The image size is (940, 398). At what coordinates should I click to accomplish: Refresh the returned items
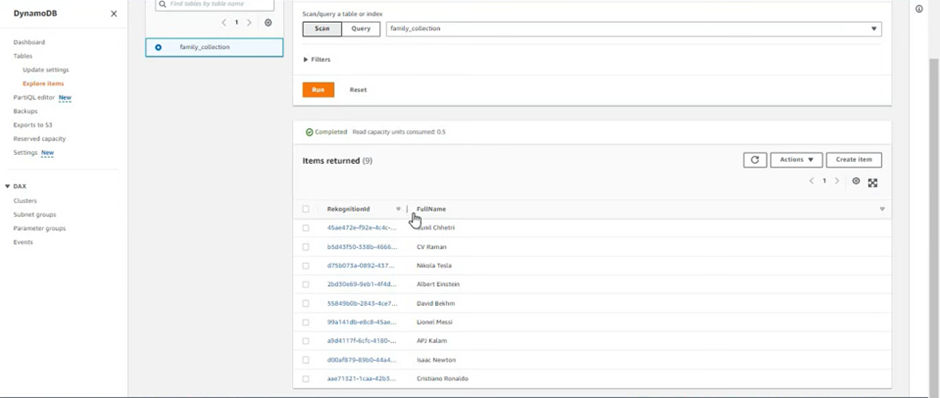tap(755, 160)
